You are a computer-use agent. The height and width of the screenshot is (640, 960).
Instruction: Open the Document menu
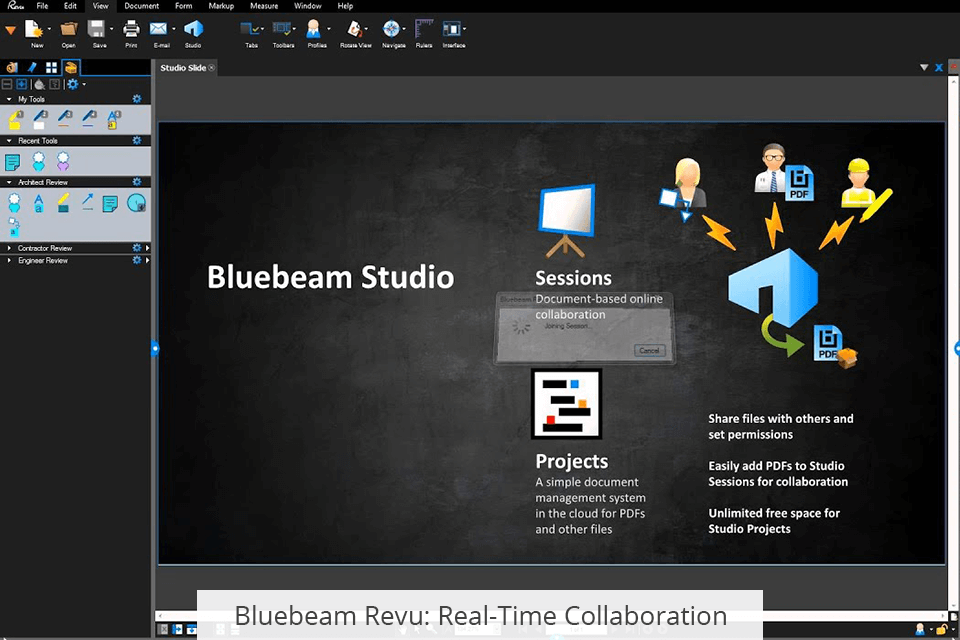point(141,6)
